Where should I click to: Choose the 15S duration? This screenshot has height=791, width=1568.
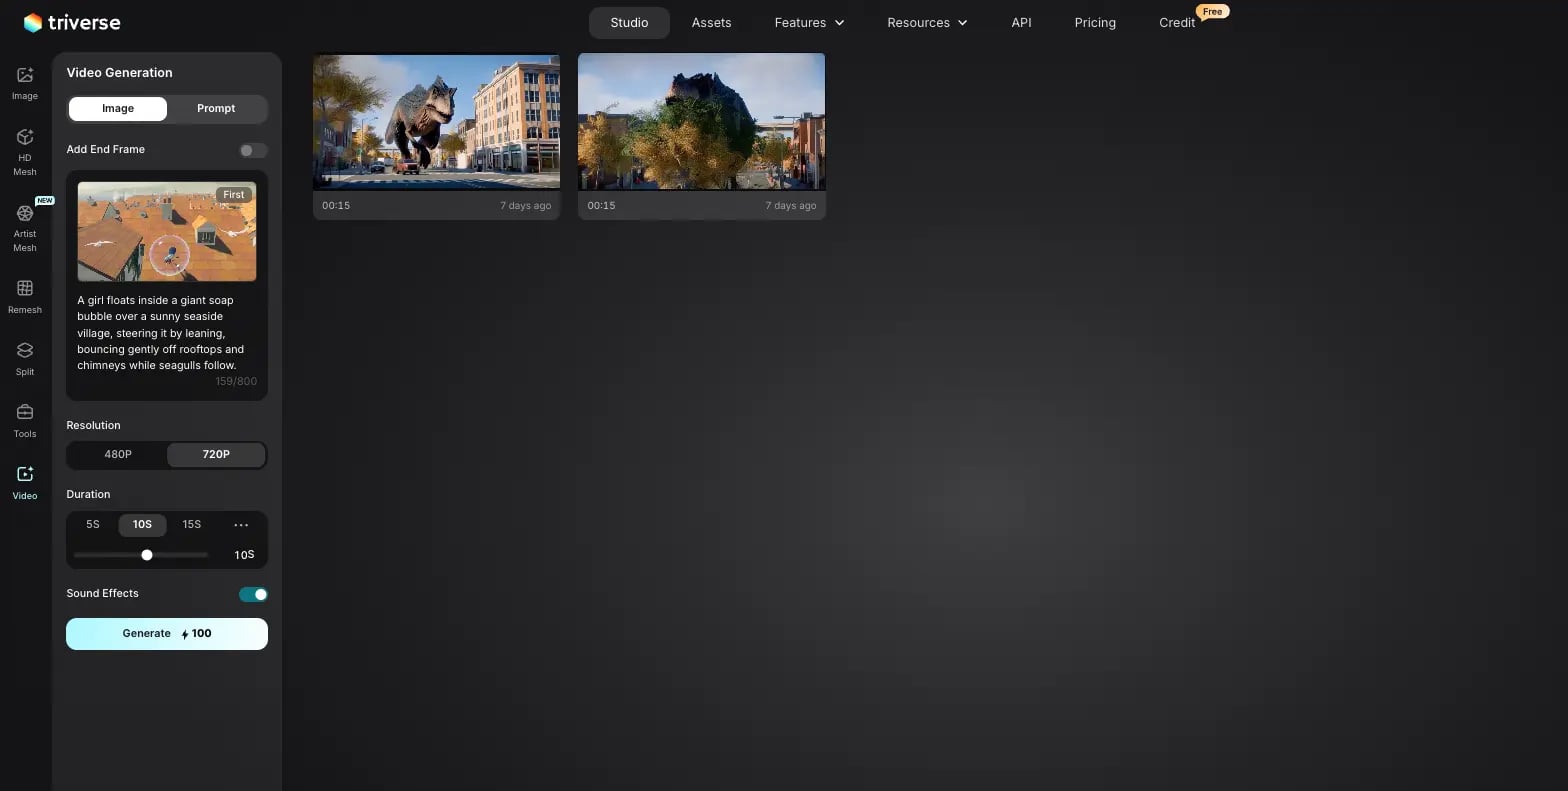pyautogui.click(x=192, y=524)
